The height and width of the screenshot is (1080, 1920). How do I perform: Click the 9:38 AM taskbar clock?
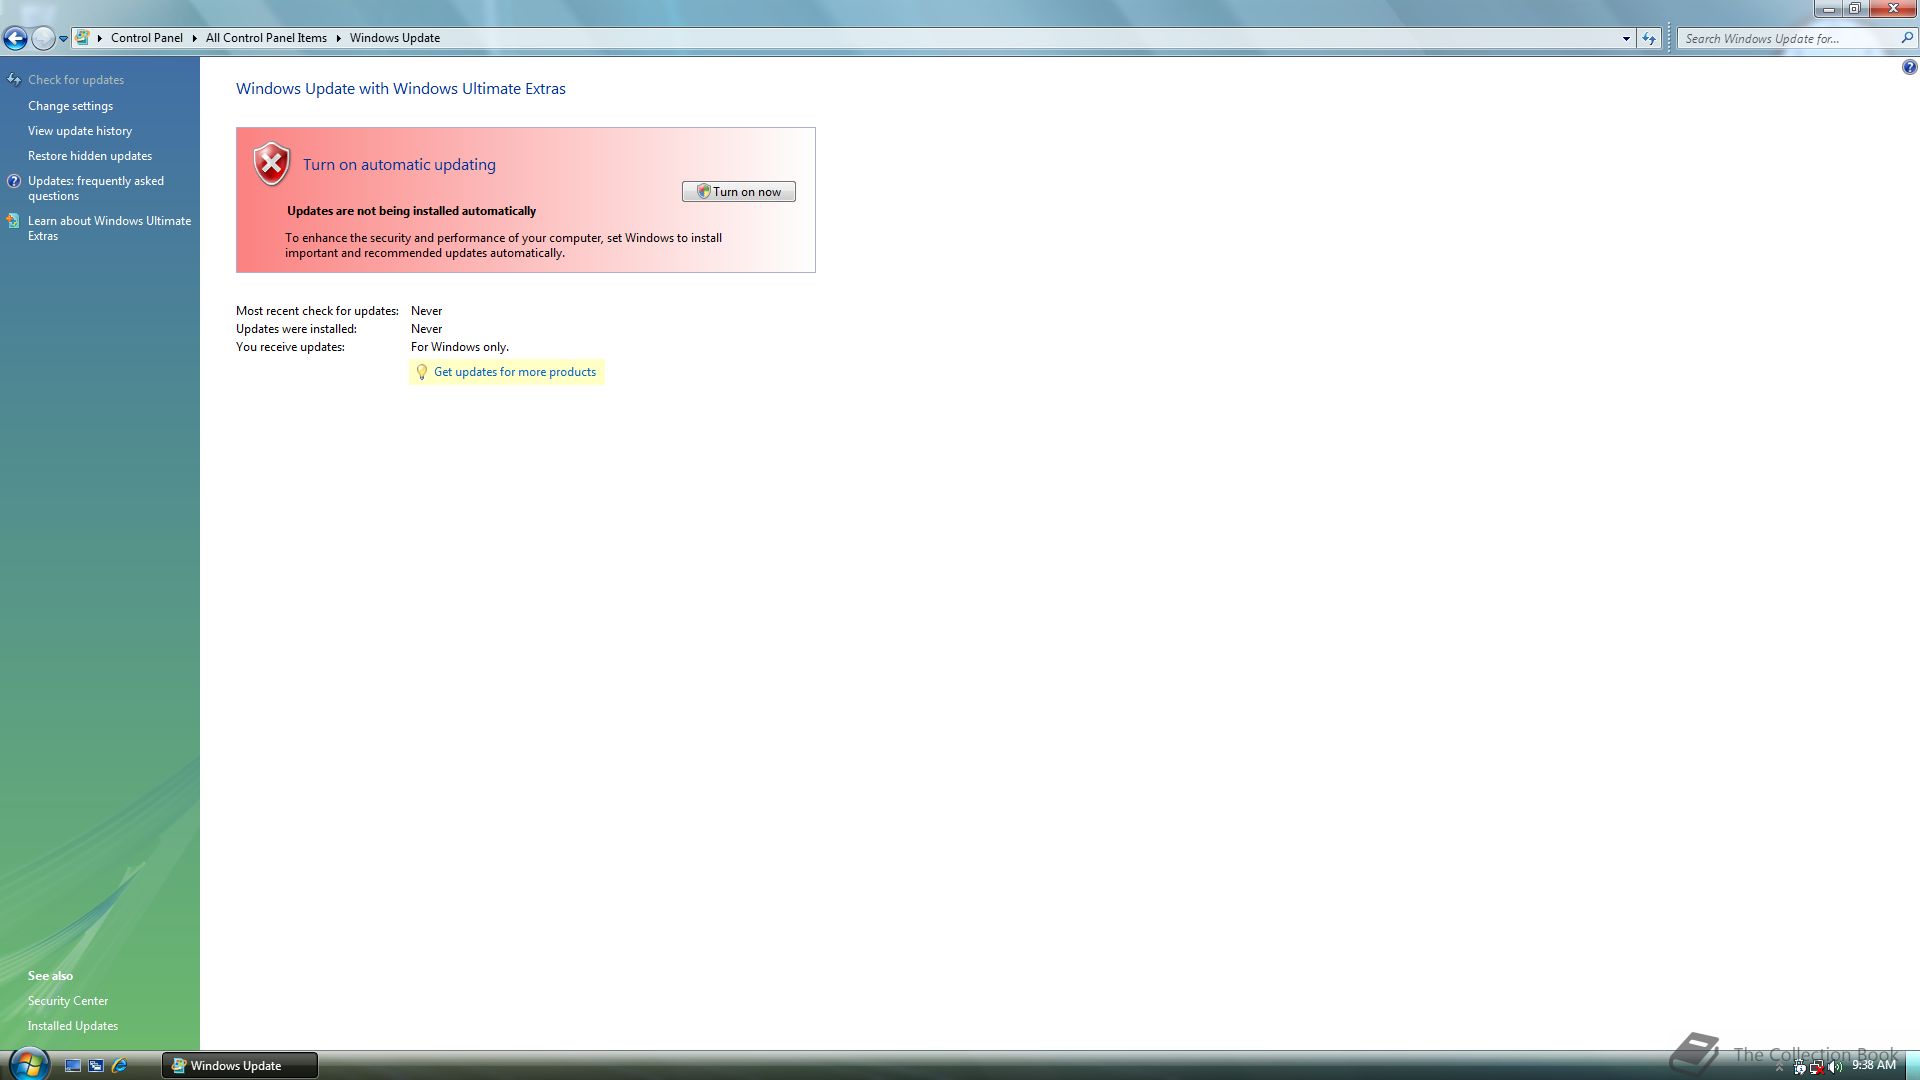pyautogui.click(x=1873, y=1066)
